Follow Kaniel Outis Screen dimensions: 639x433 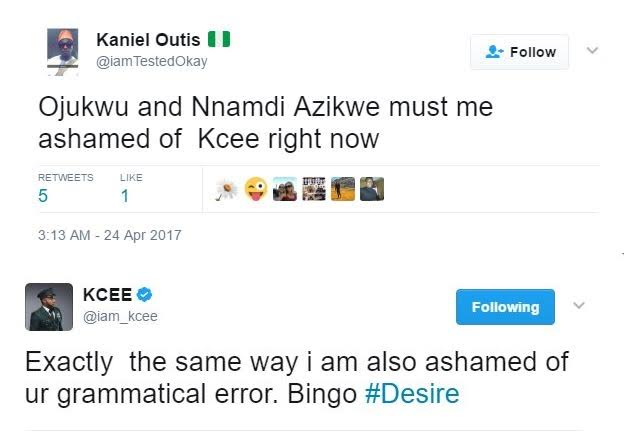click(x=519, y=52)
